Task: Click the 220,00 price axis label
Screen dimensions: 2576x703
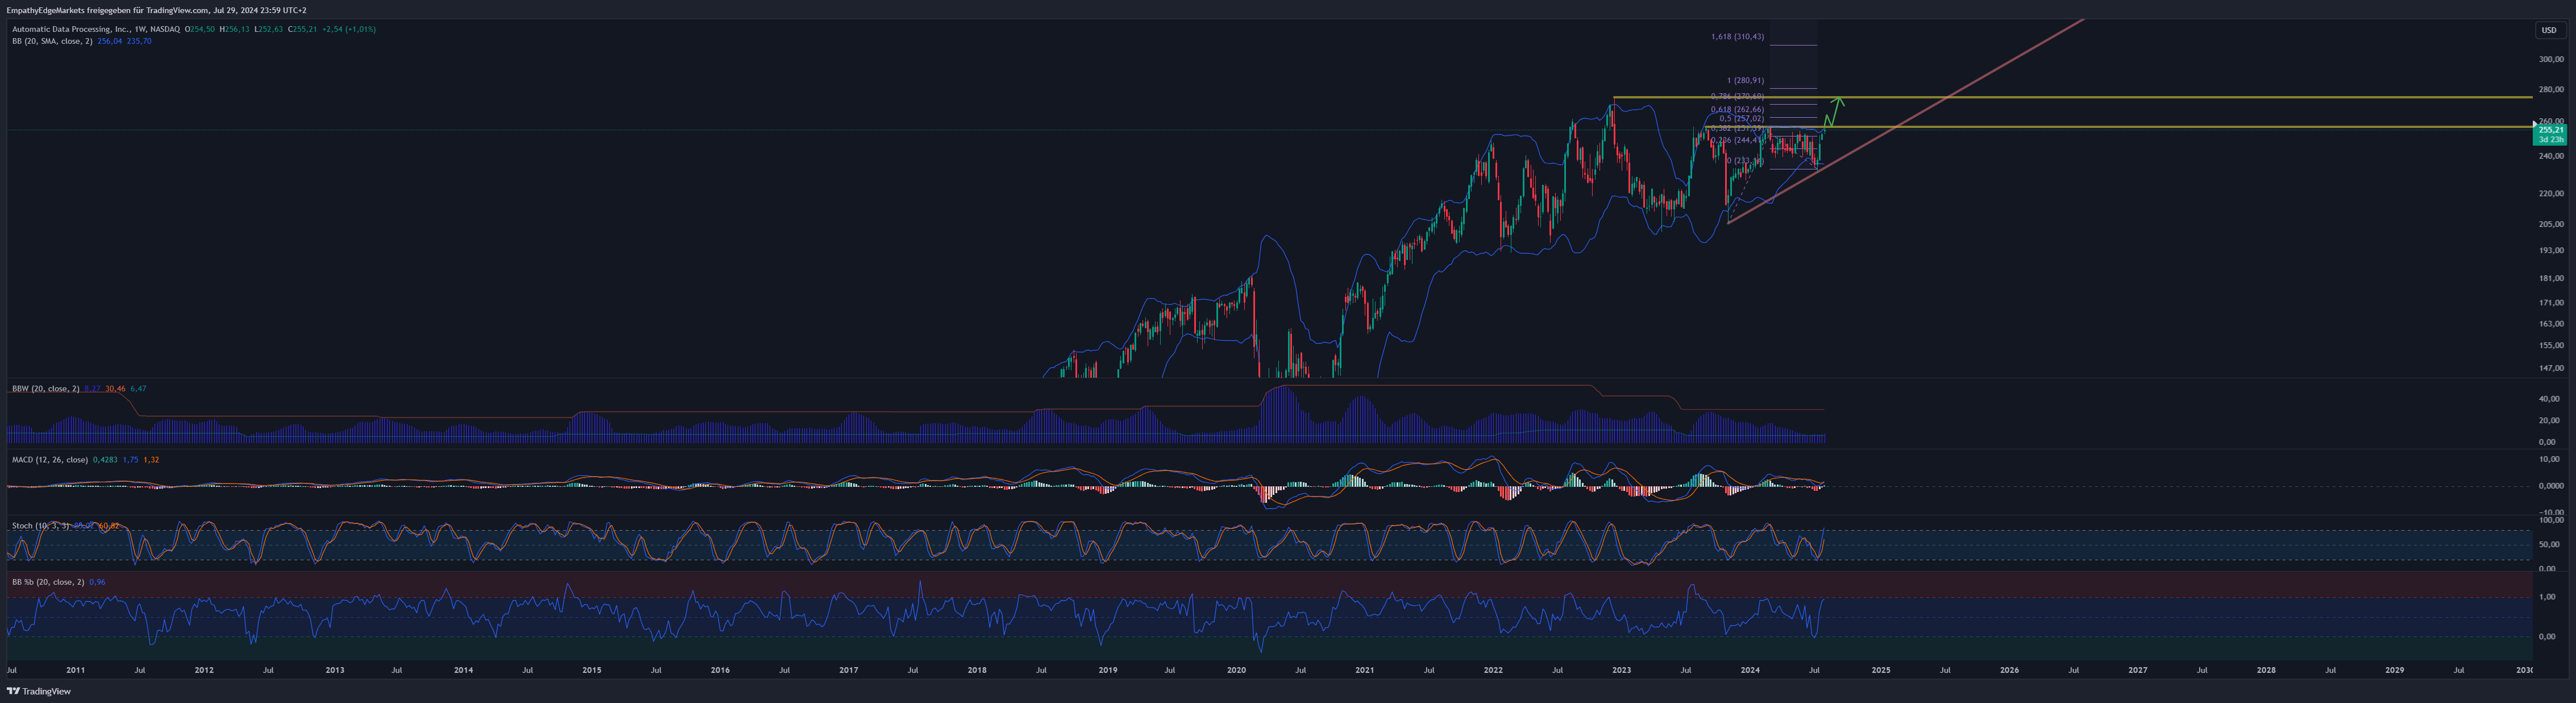Action: click(2551, 193)
